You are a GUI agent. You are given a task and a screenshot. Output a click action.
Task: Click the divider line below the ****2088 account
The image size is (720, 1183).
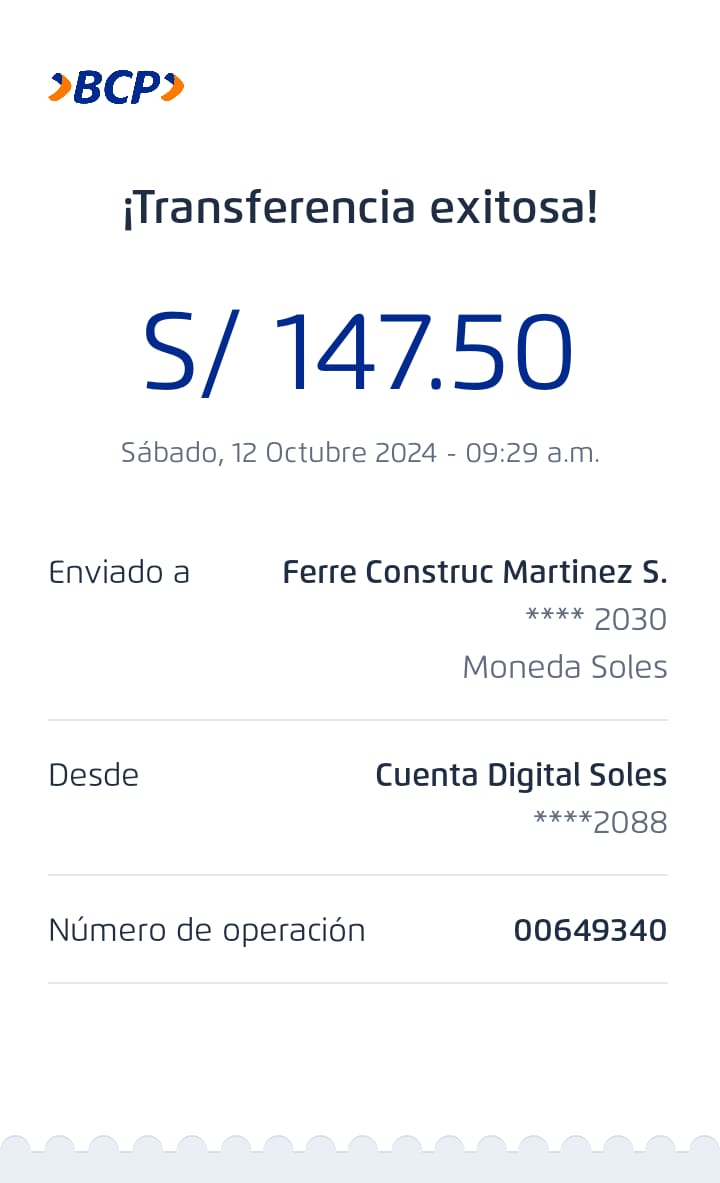pyautogui.click(x=358, y=875)
